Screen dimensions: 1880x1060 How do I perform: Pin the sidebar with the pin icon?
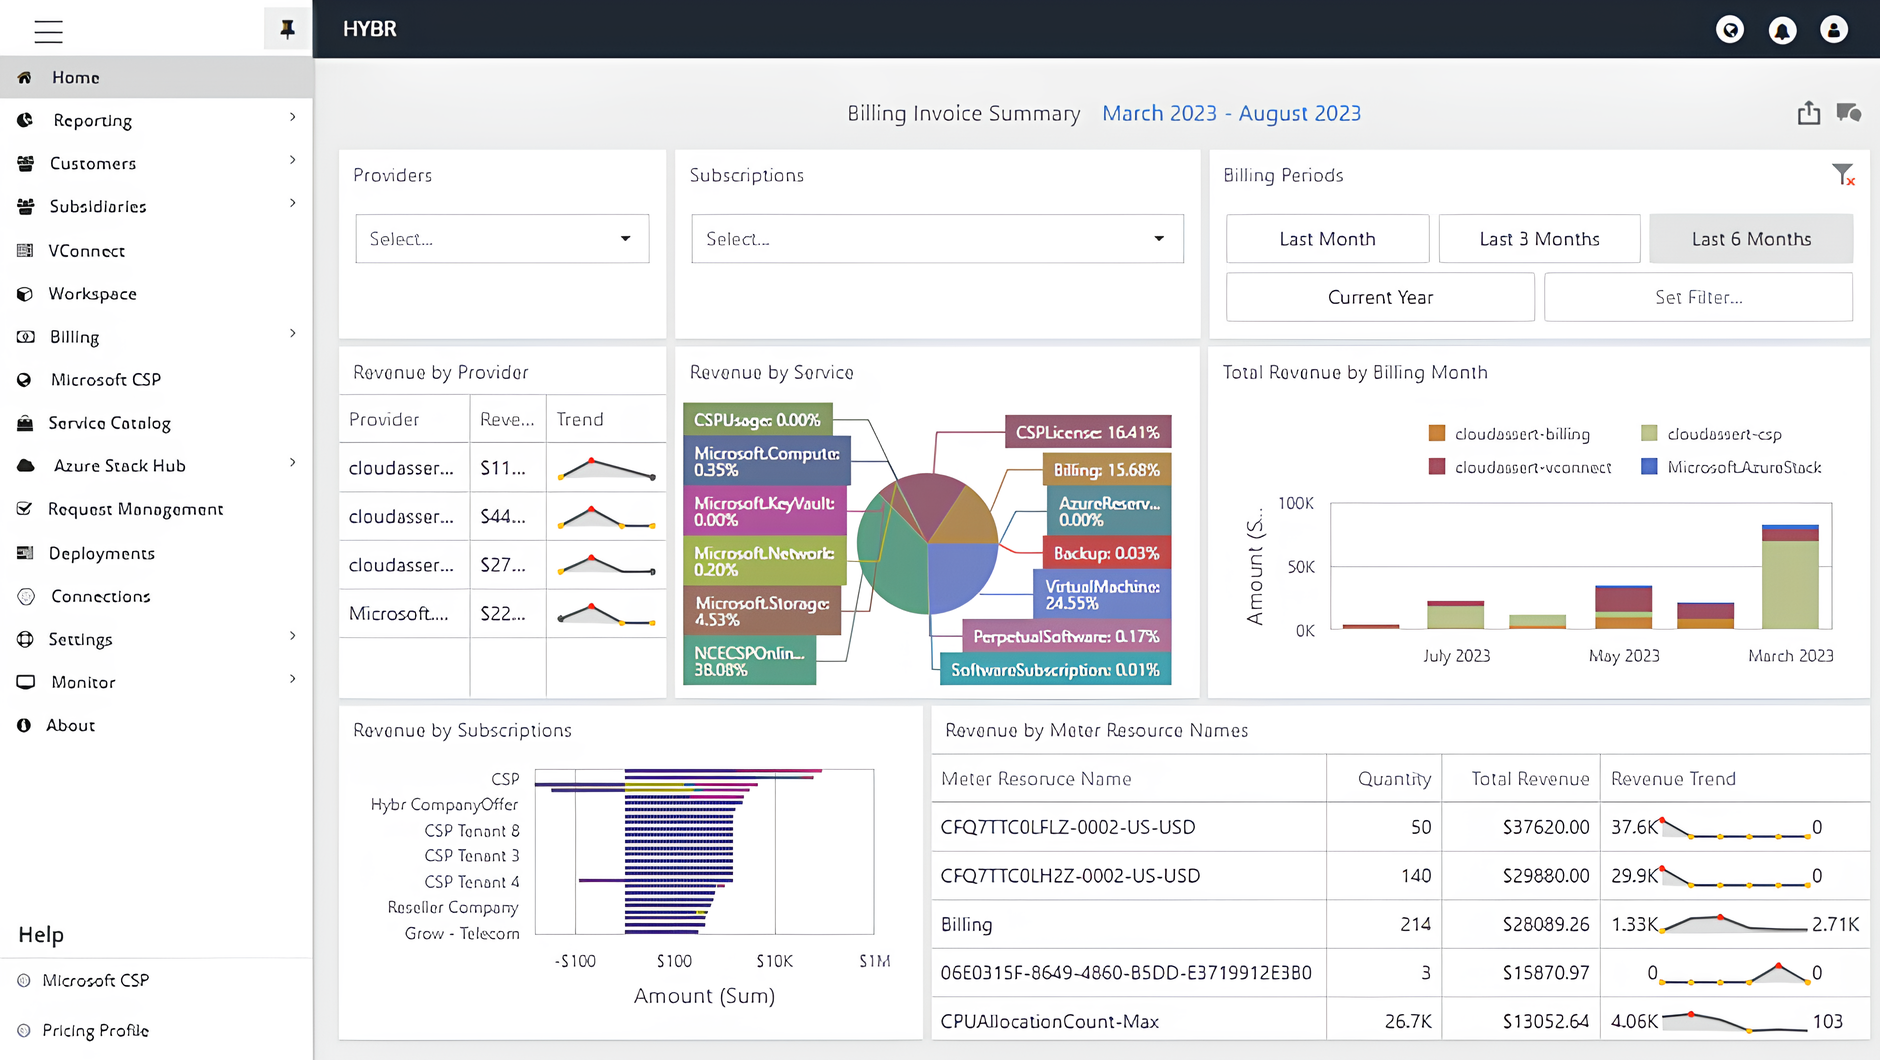[287, 29]
